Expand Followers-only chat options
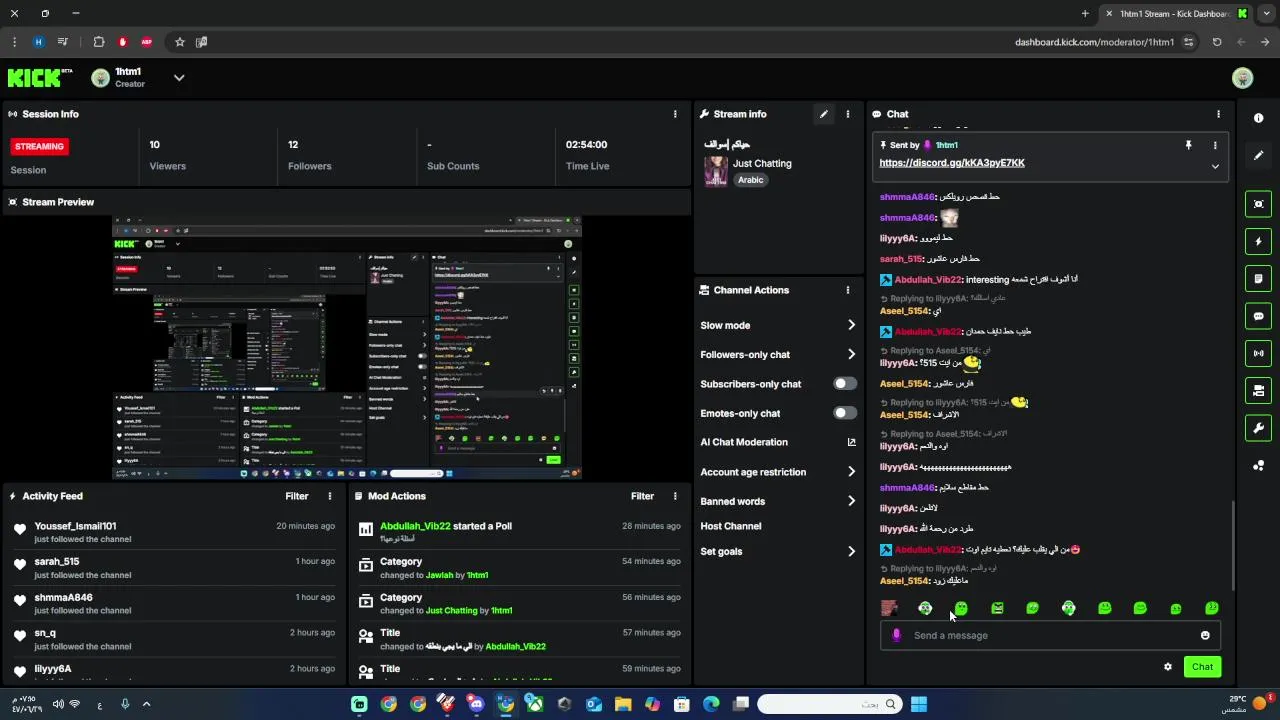This screenshot has height=720, width=1280. [x=852, y=354]
